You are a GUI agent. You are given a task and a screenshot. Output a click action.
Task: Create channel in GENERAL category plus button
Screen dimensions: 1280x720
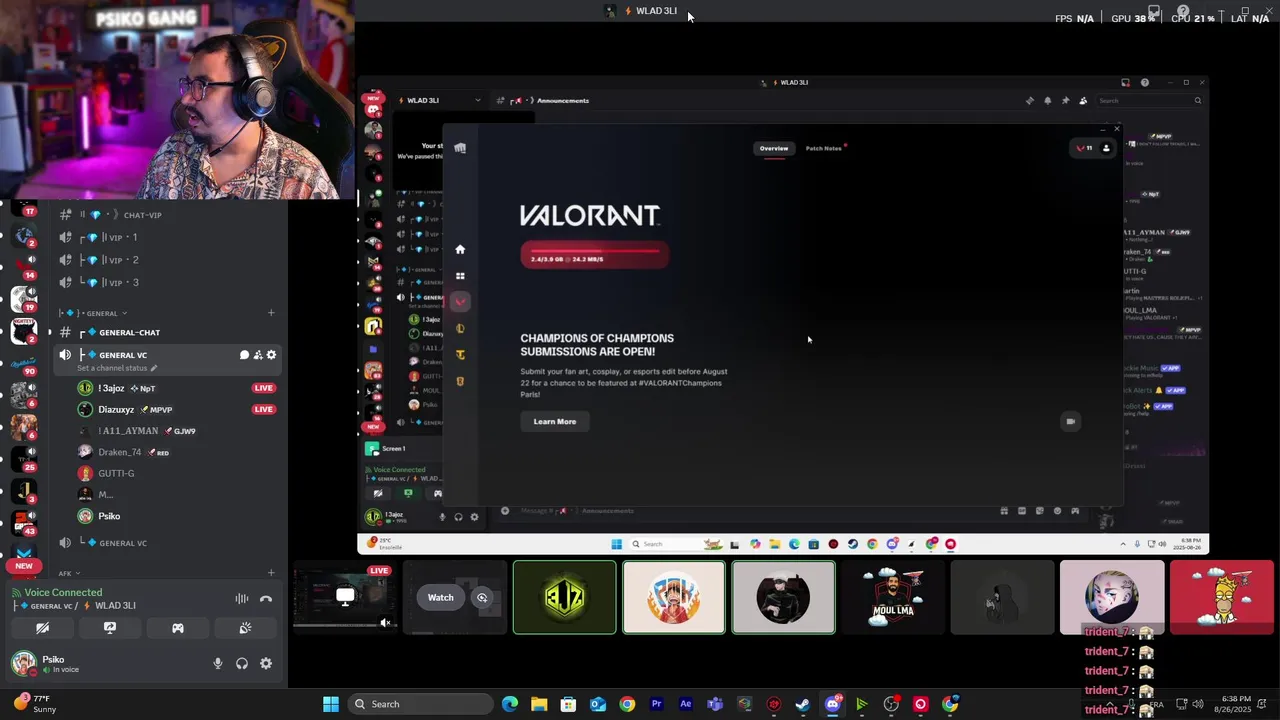click(271, 313)
